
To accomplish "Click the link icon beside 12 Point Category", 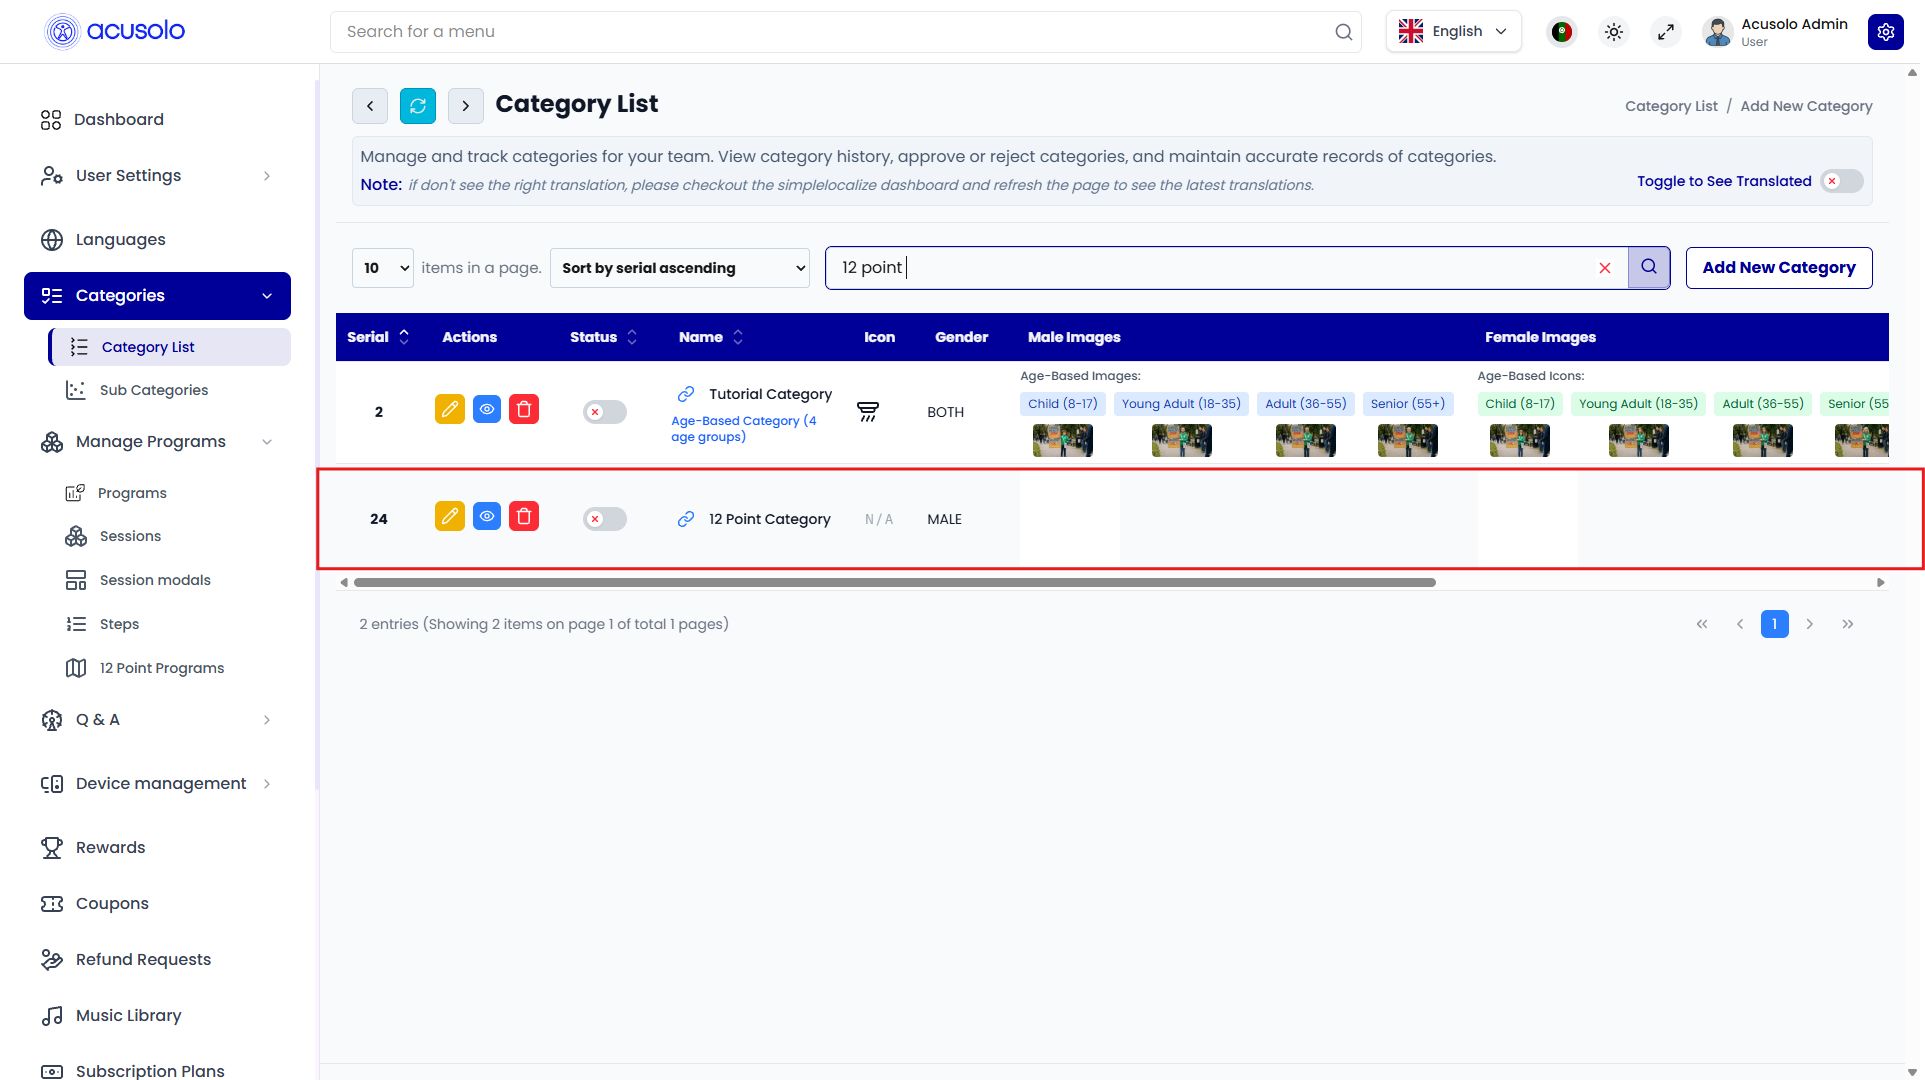I will point(686,519).
